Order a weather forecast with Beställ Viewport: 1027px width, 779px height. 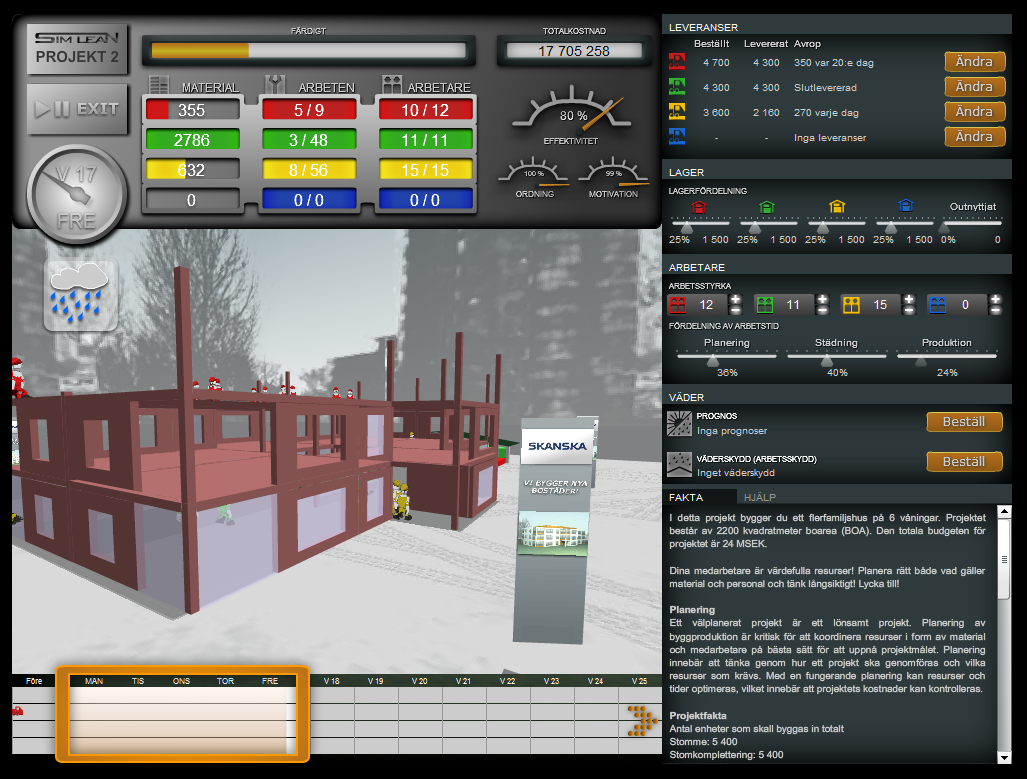[964, 422]
